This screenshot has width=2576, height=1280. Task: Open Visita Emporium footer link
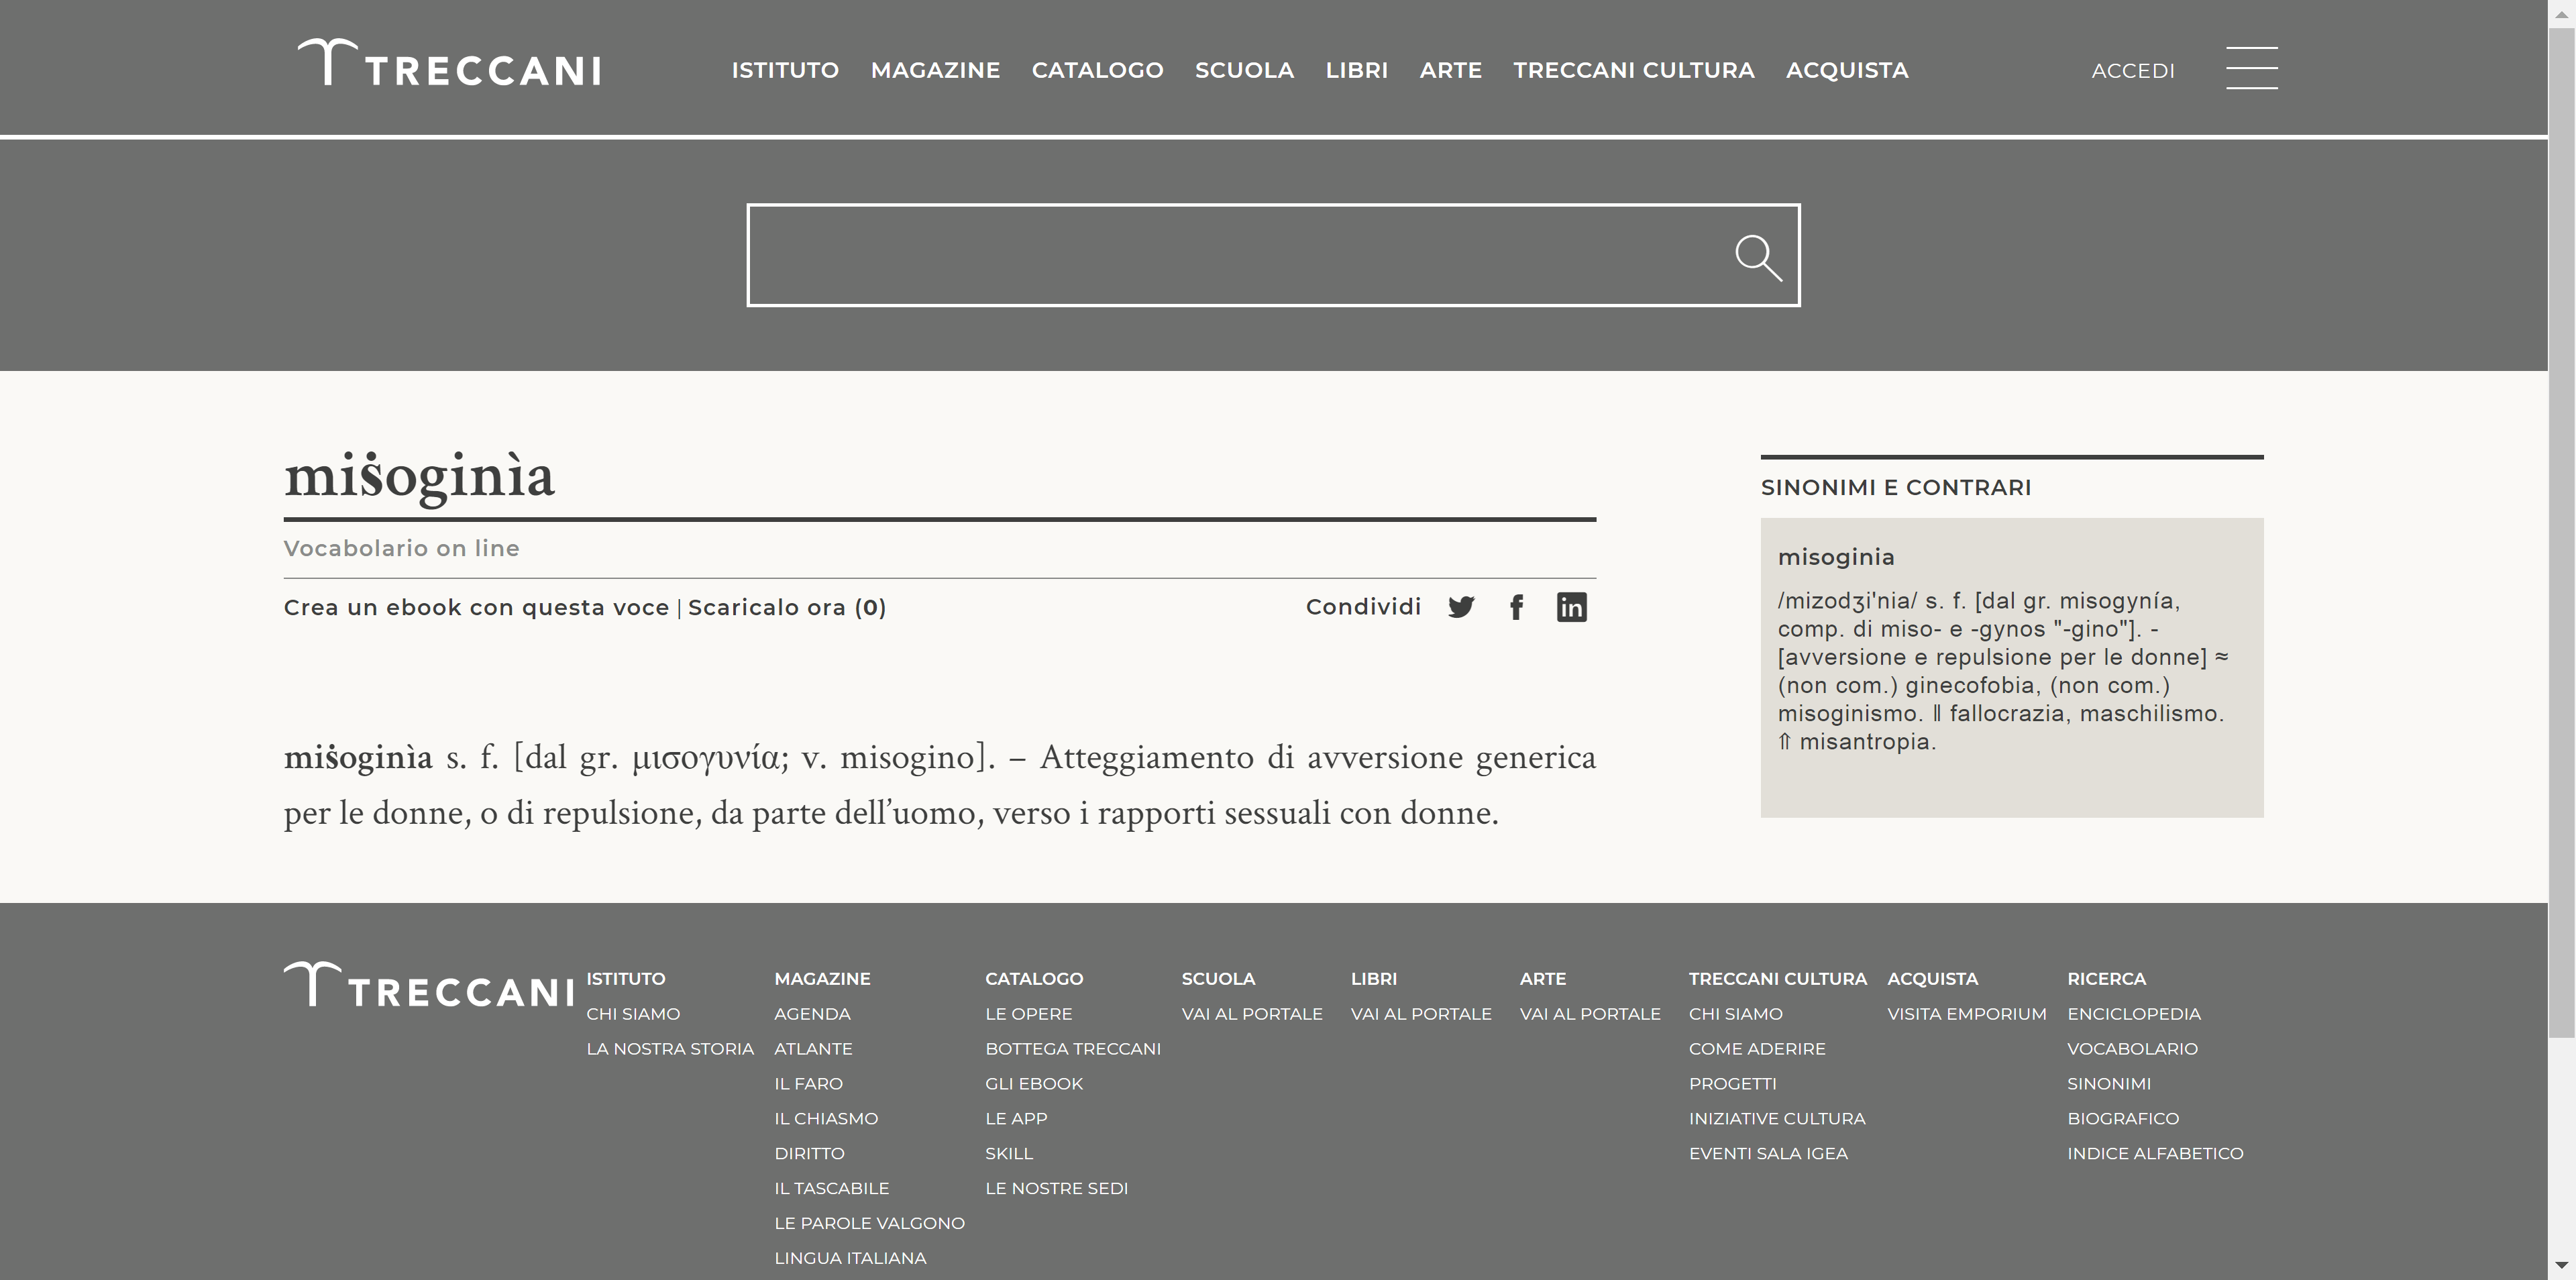[x=1967, y=1014]
